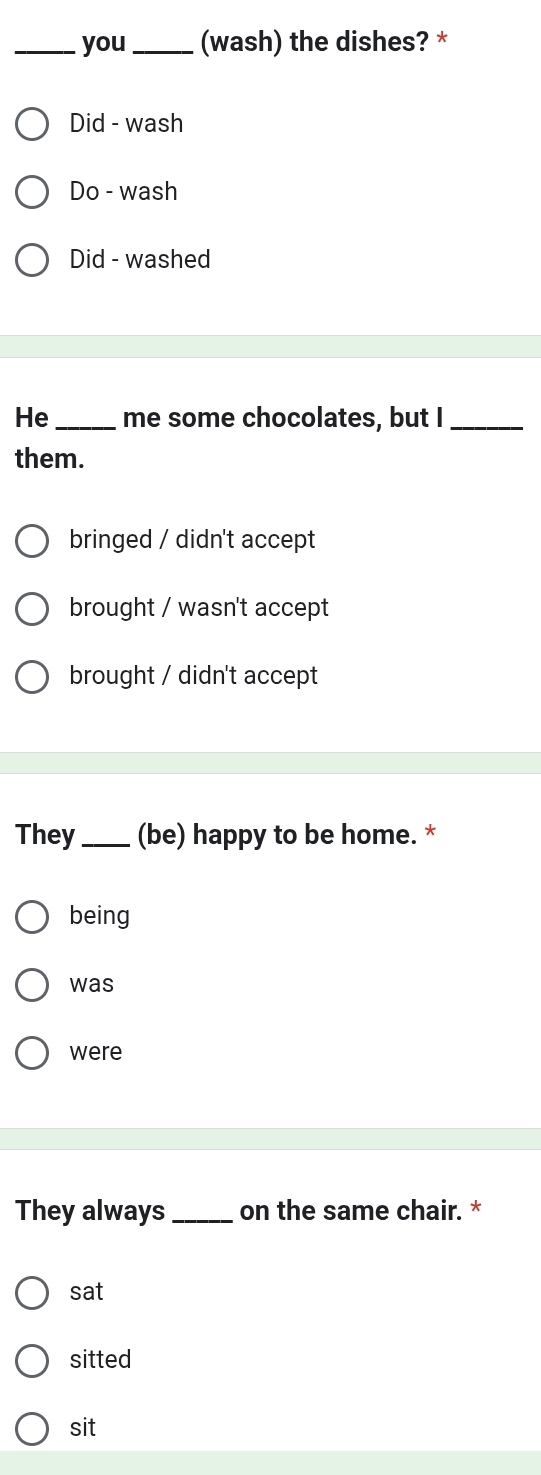
Task: Click green divider below "Did - washed" option
Action: click(270, 346)
